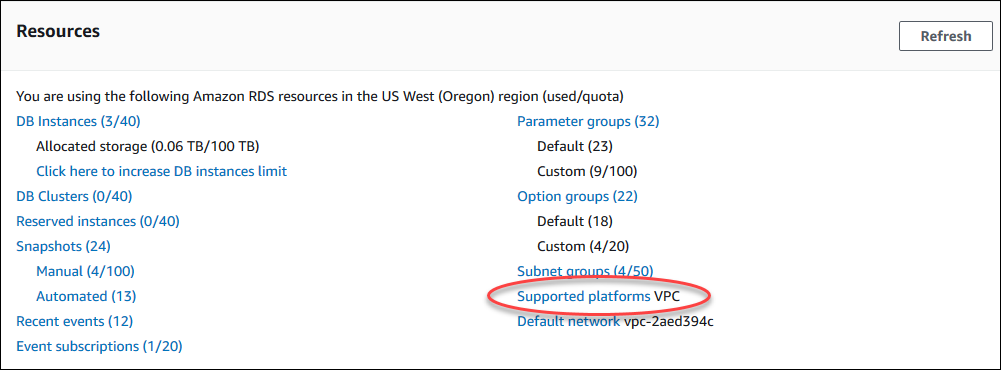Select Default (23) under Parameter groups
1001x370 pixels.
point(575,146)
